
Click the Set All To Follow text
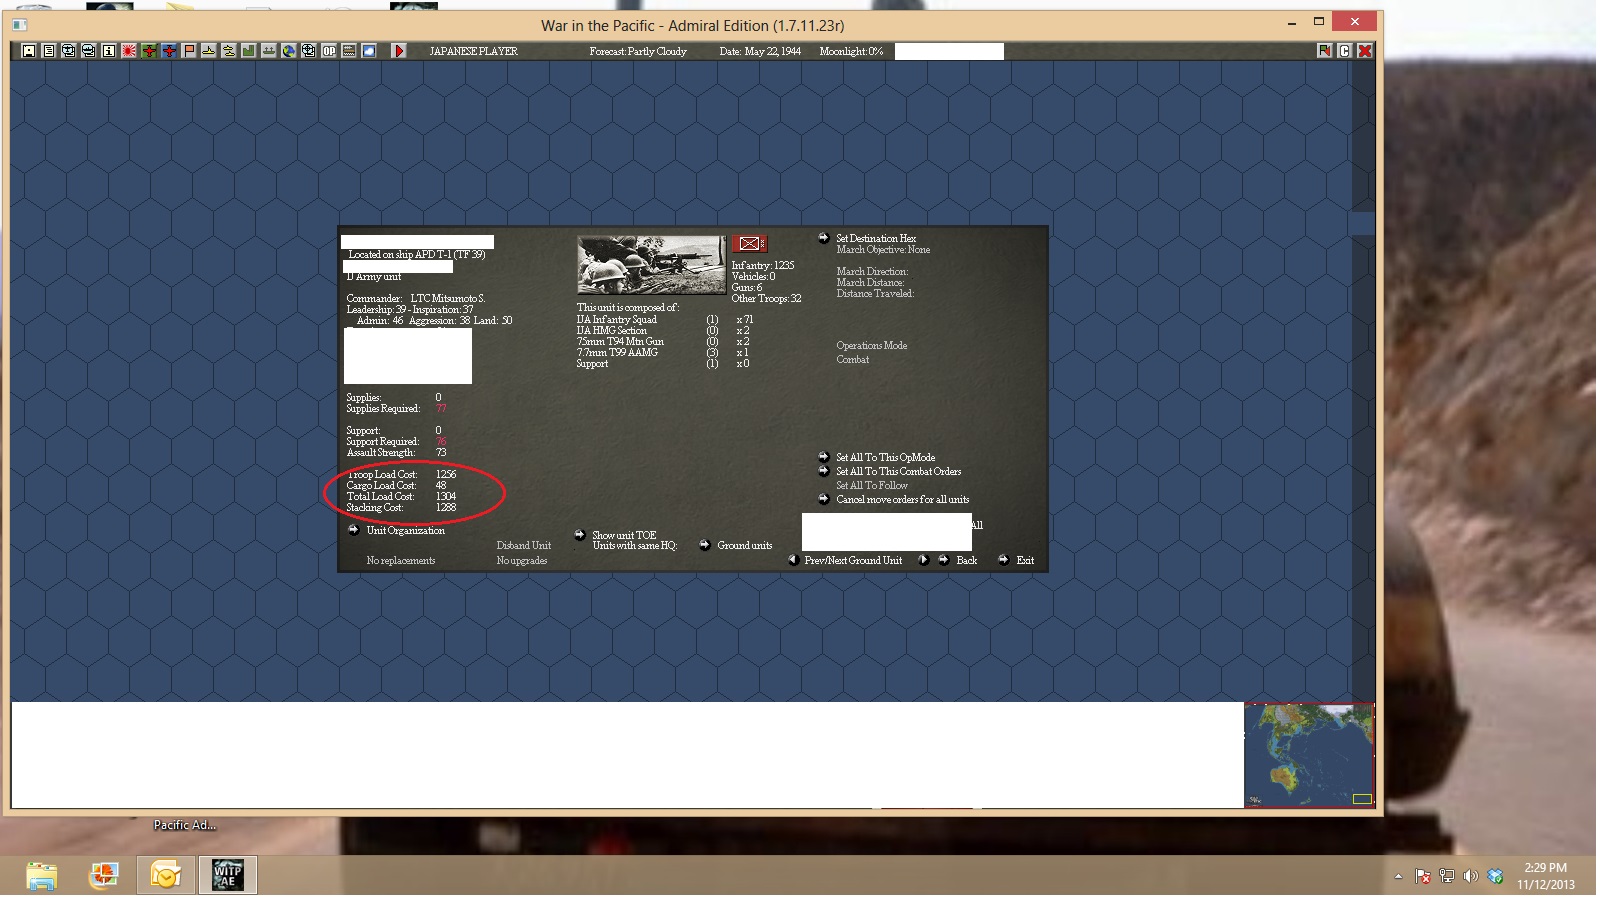coord(872,485)
